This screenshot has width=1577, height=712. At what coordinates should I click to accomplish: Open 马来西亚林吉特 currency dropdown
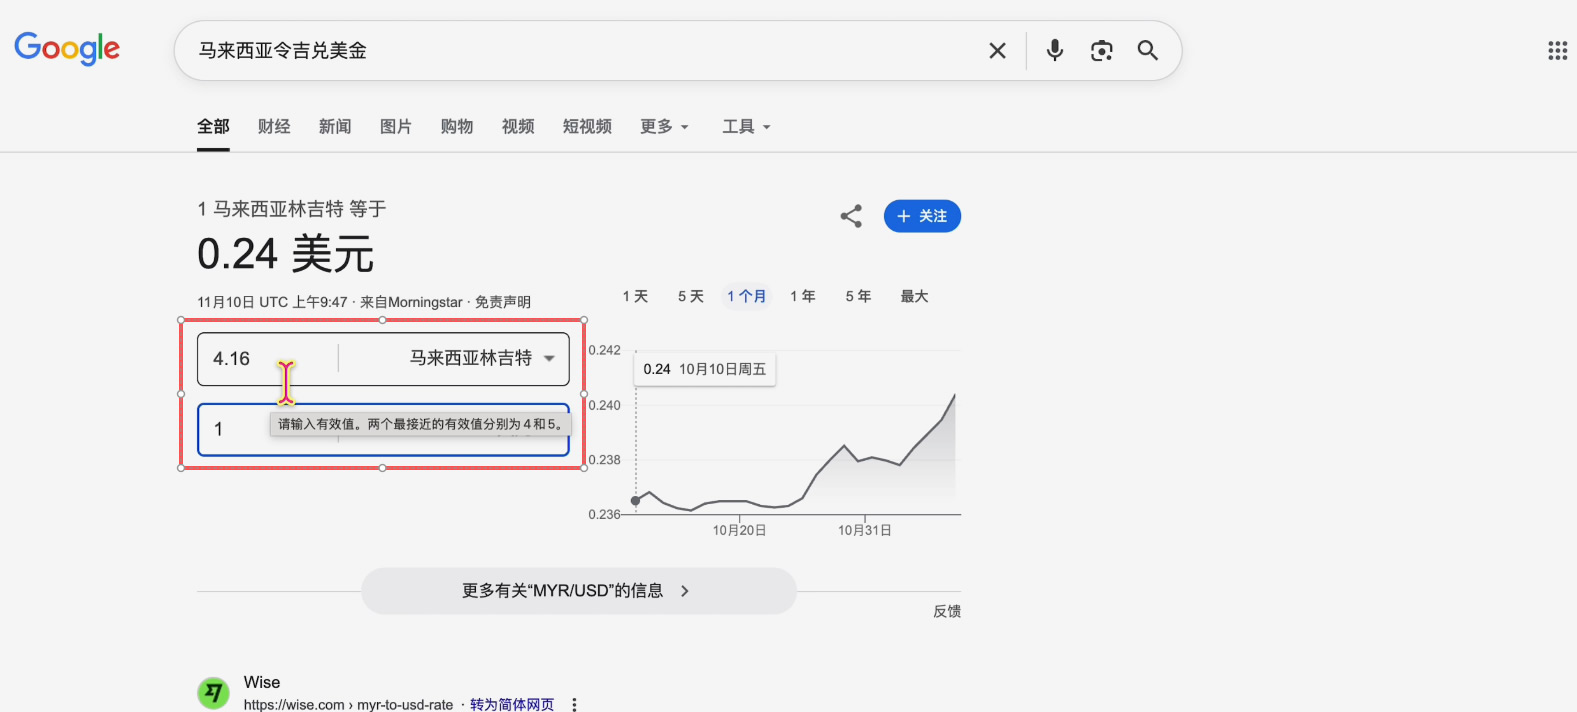tap(482, 358)
